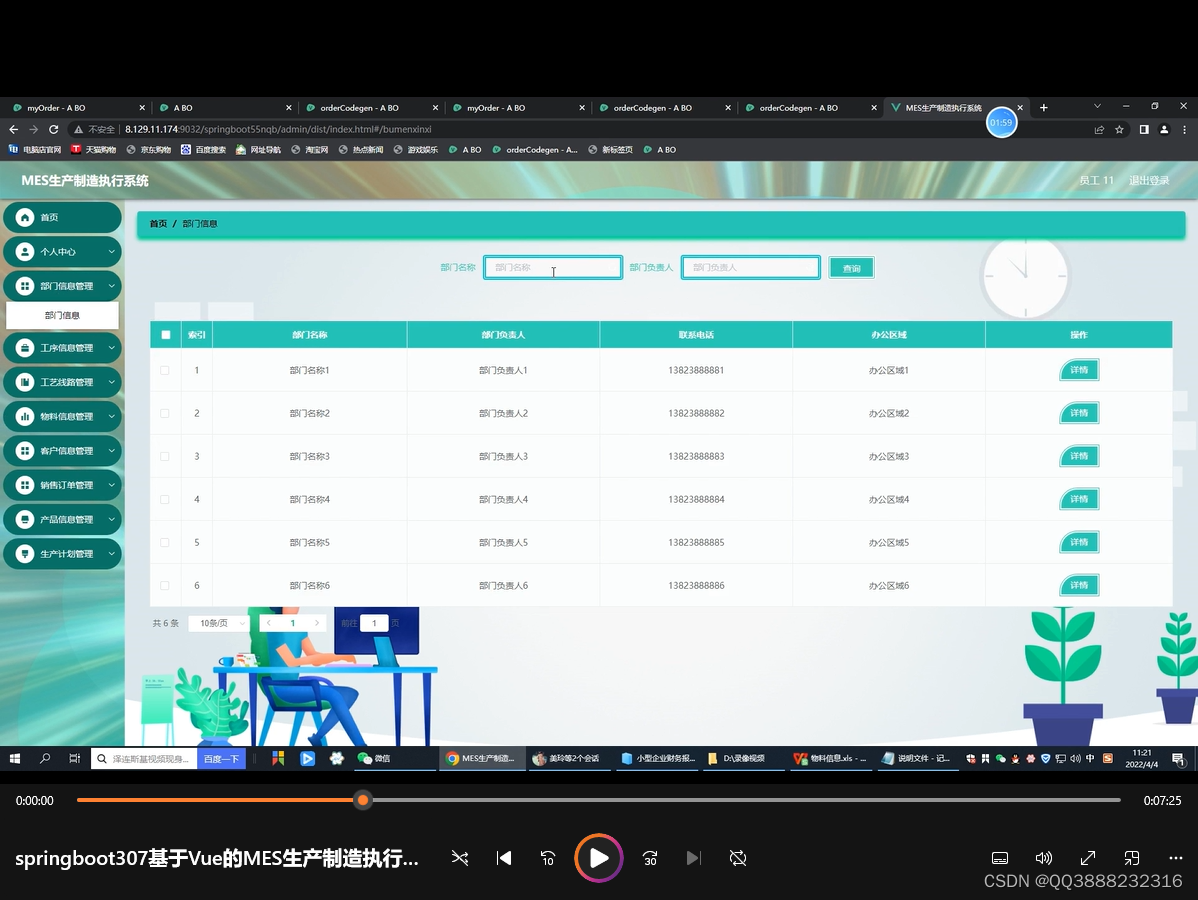Click inside the 部门名称 search input field
Screen dimensions: 1198x900
point(552,267)
